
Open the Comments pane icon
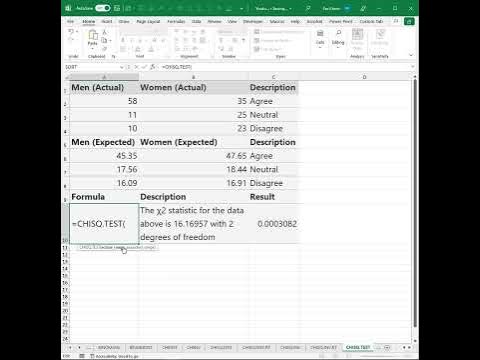[396, 21]
